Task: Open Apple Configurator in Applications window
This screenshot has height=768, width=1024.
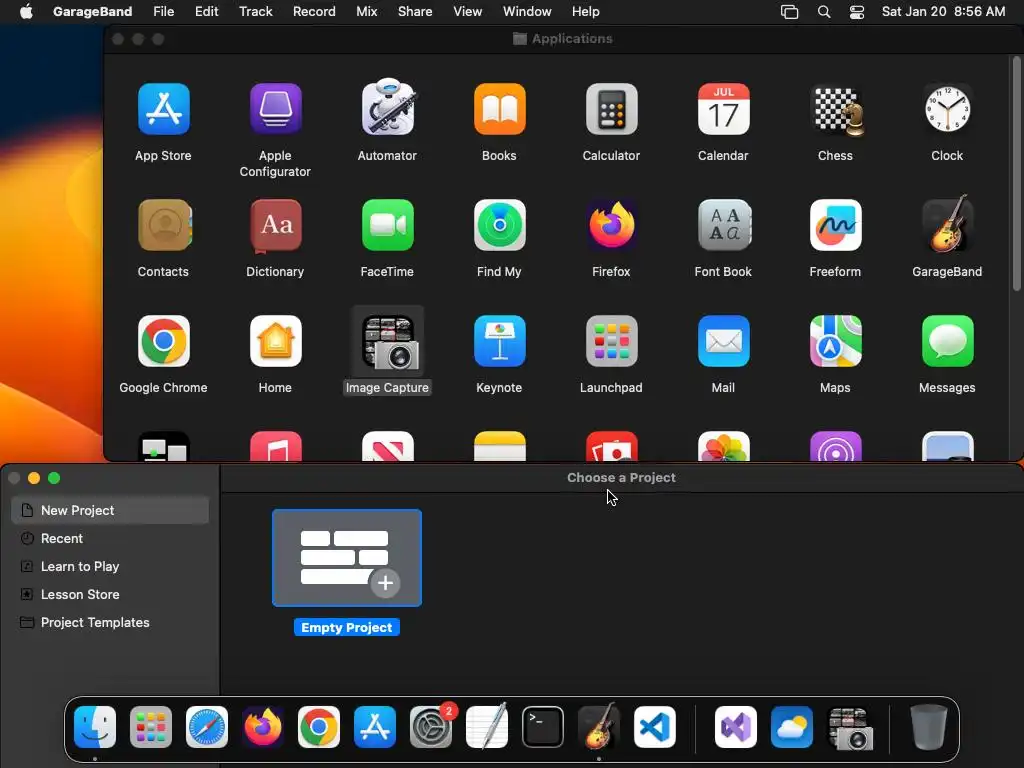Action: click(276, 109)
